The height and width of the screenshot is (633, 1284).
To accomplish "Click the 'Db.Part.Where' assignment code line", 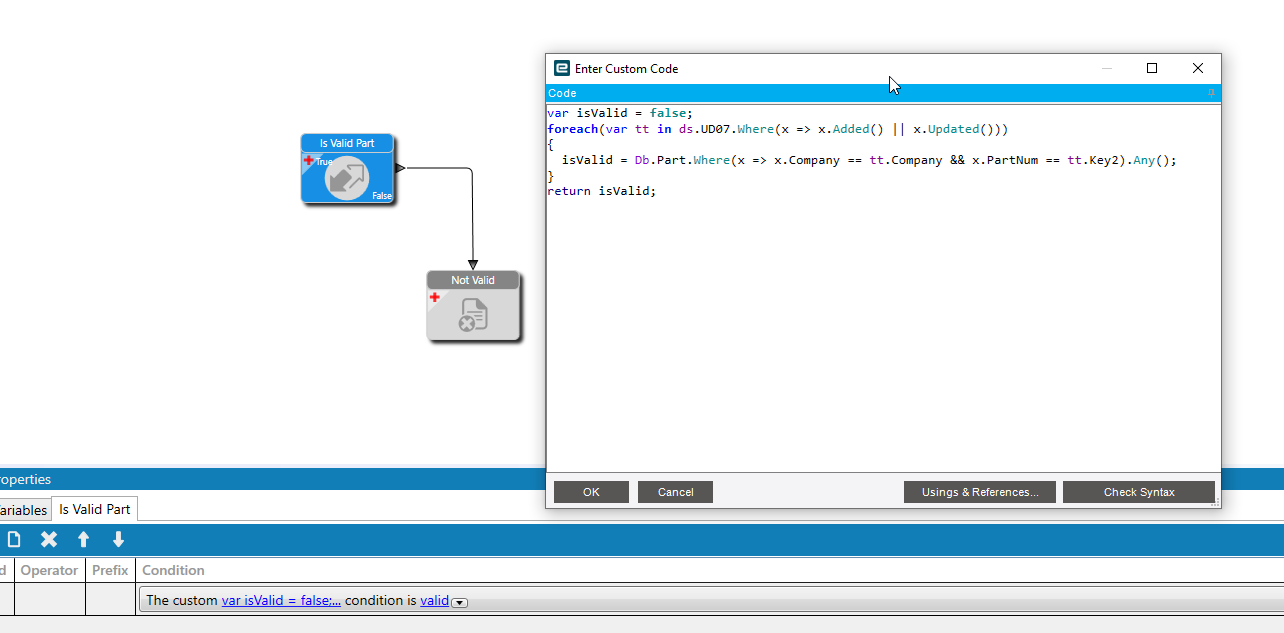I will click(869, 160).
